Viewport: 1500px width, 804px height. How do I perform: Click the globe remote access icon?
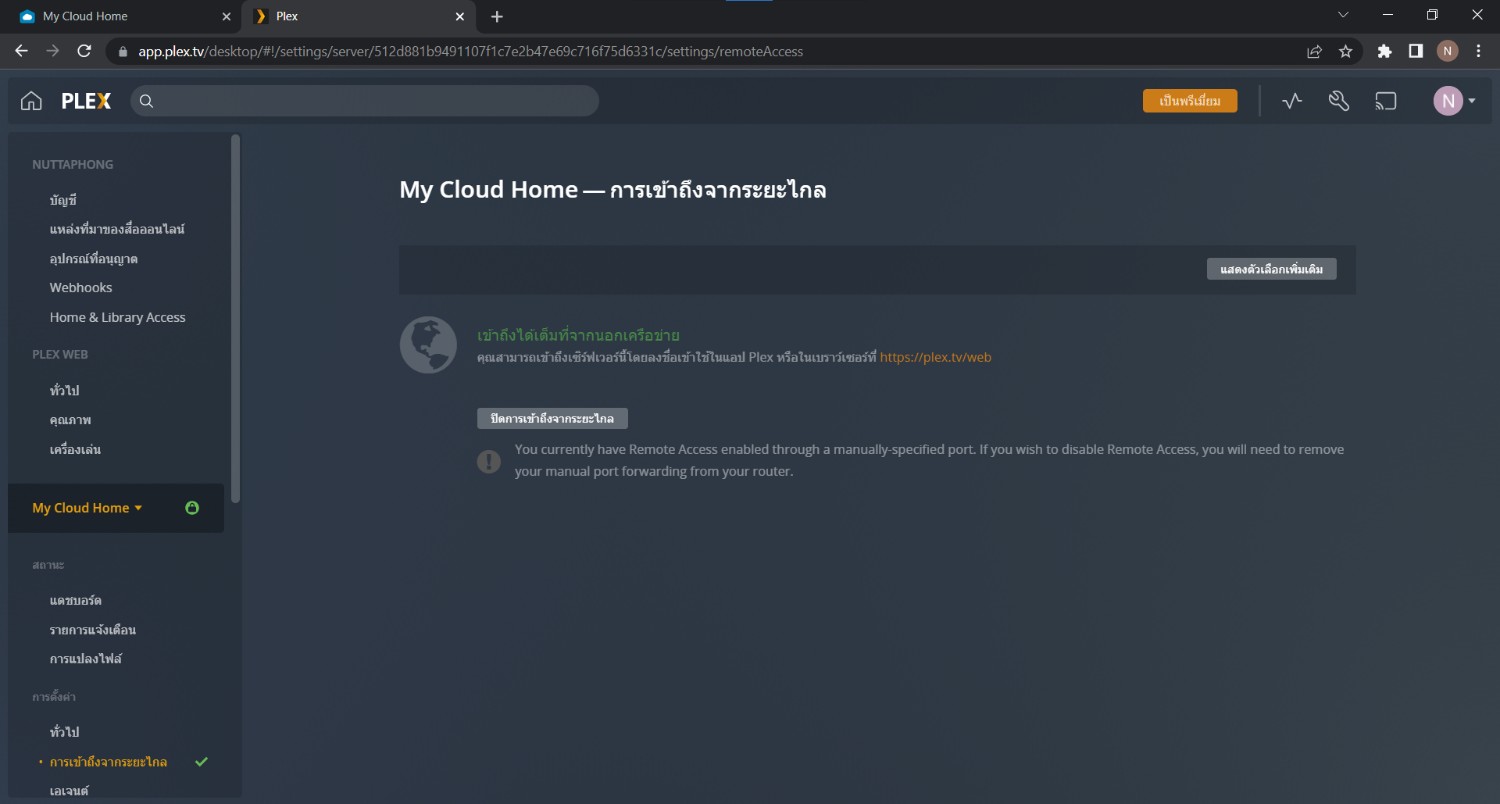[x=429, y=345]
